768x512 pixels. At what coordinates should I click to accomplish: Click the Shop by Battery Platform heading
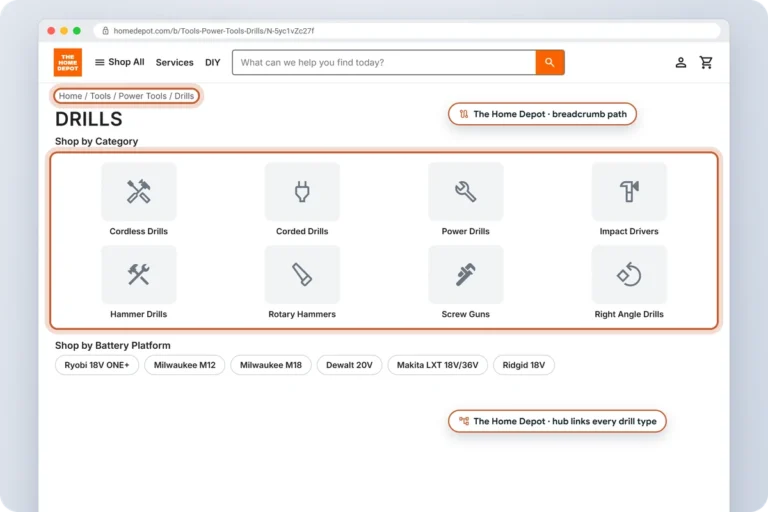113,345
